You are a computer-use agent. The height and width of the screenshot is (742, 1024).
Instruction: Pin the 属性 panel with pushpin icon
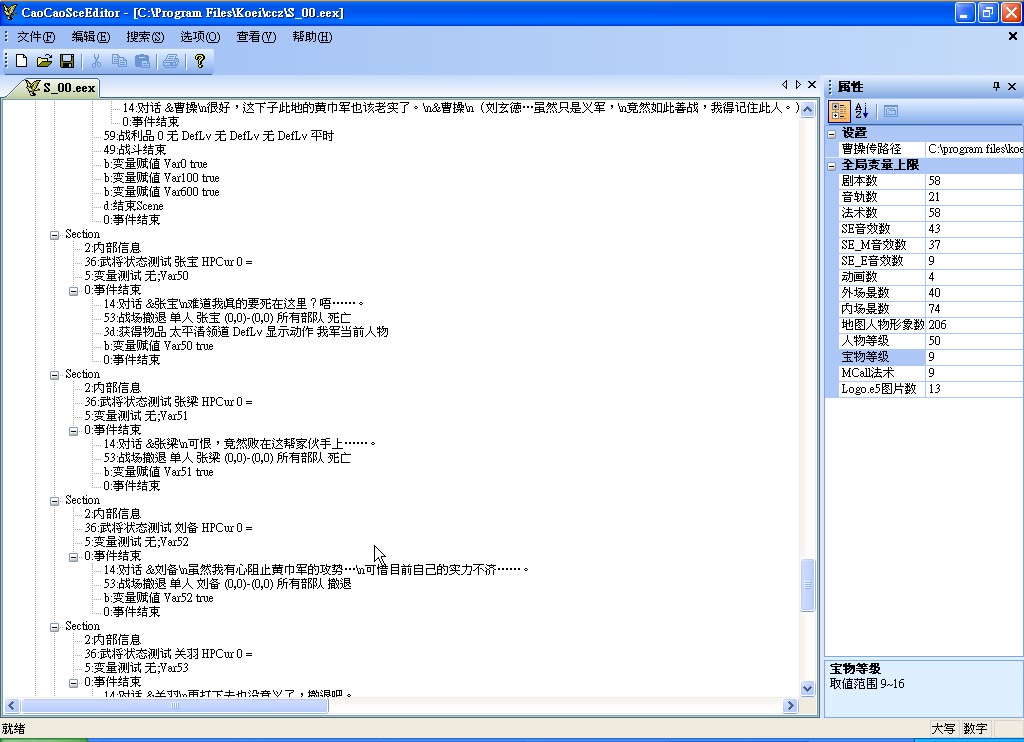tap(996, 87)
